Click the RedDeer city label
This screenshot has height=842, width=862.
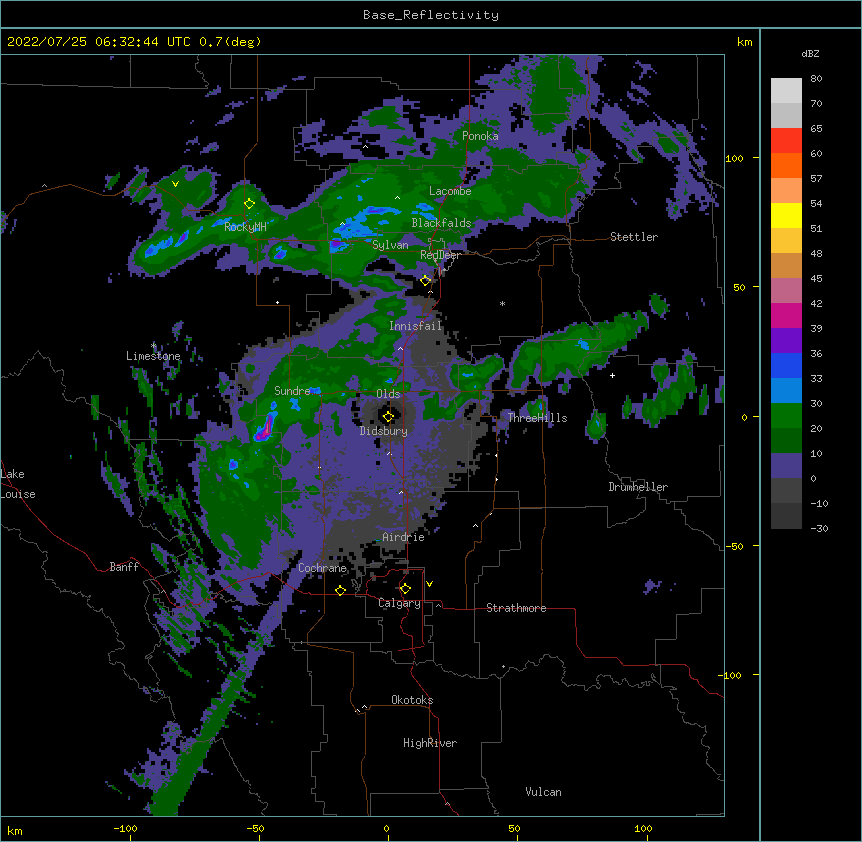(440, 255)
